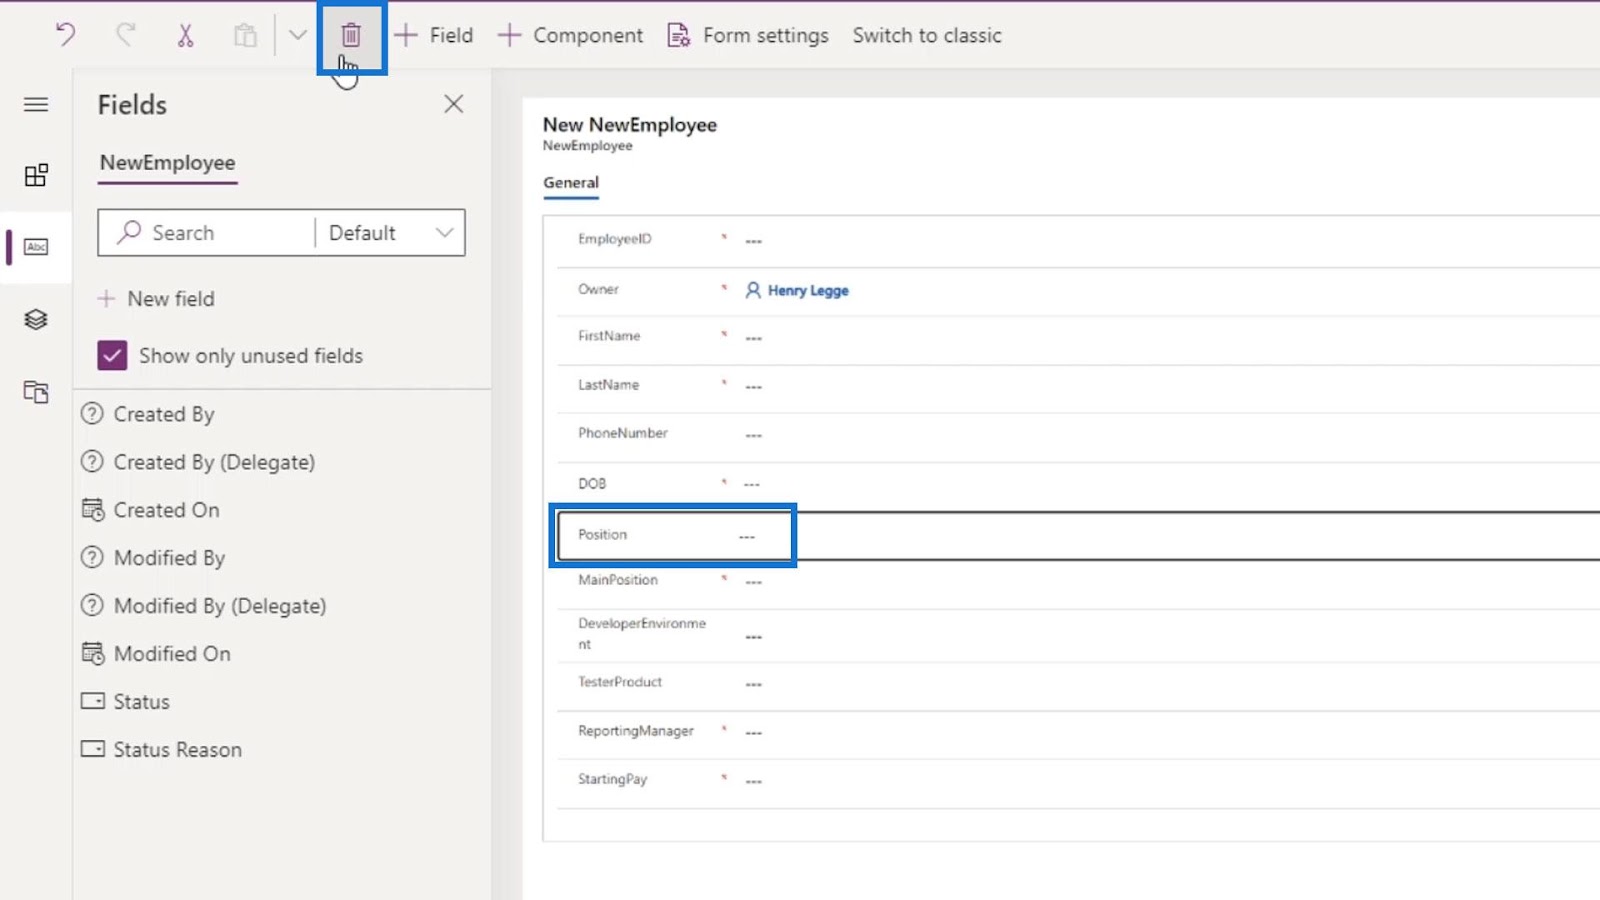Select the Created On field

pos(166,510)
